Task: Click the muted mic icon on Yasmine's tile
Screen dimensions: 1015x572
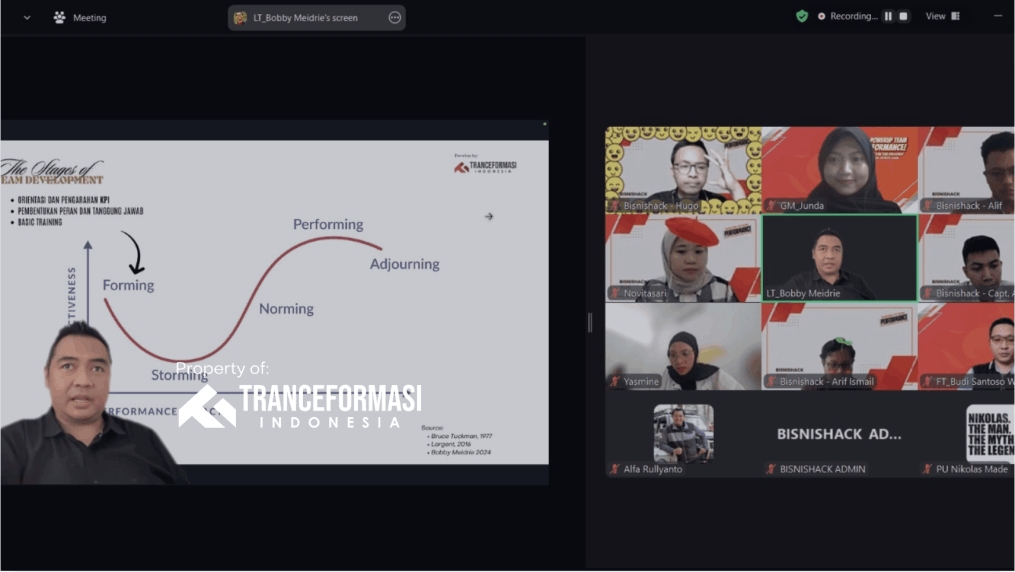Action: pyautogui.click(x=614, y=381)
